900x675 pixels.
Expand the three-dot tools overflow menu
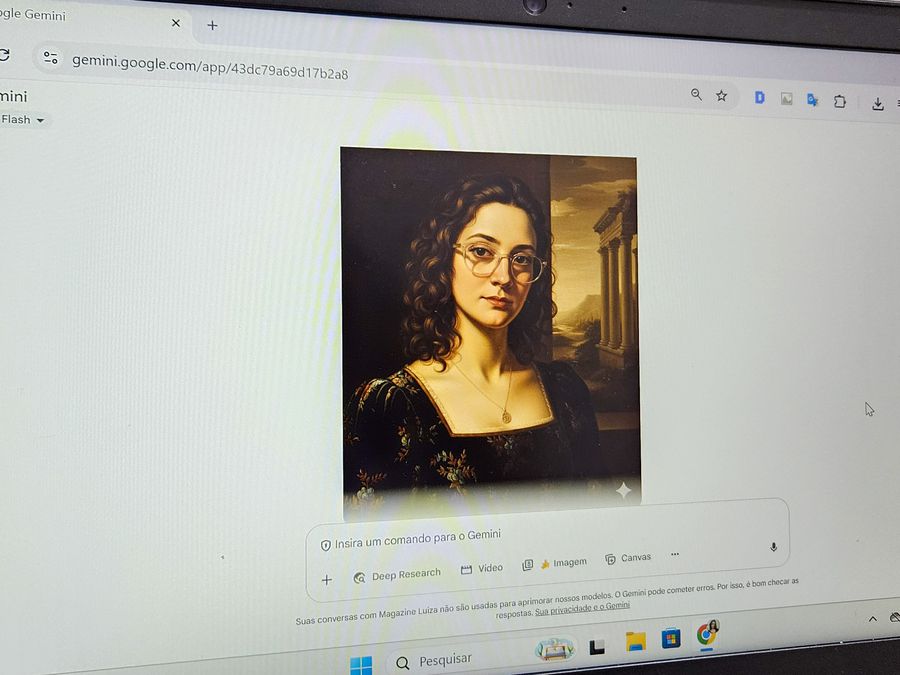[x=675, y=553]
